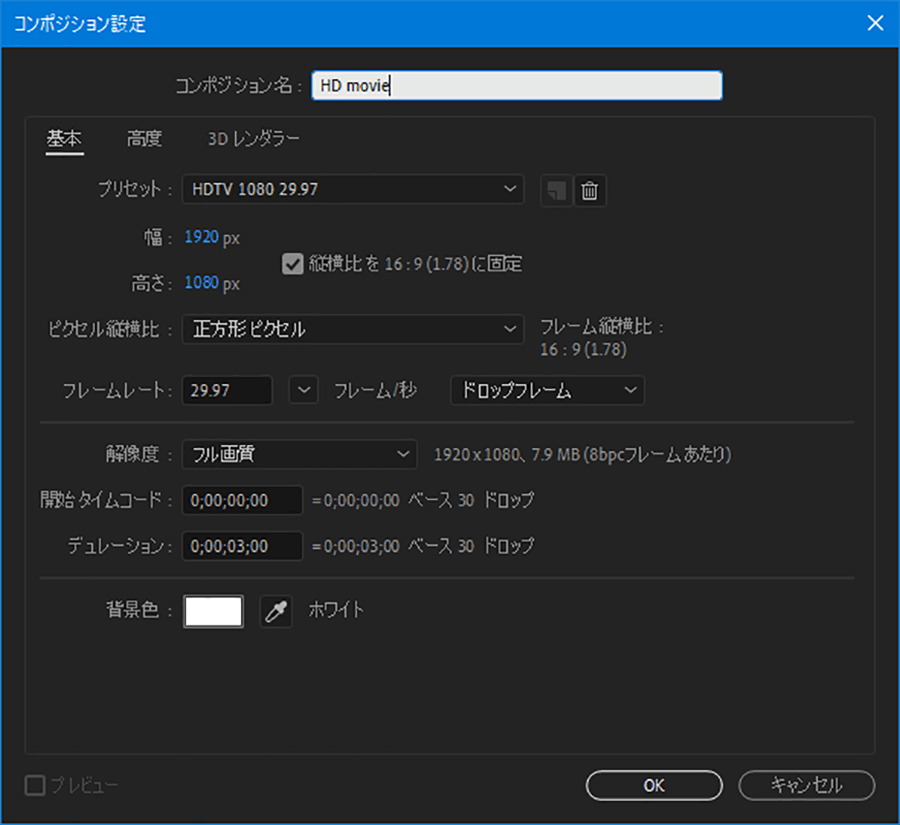Open the ピクセル縦横比 dropdown 正方形ピクセル
900x825 pixels.
click(353, 329)
